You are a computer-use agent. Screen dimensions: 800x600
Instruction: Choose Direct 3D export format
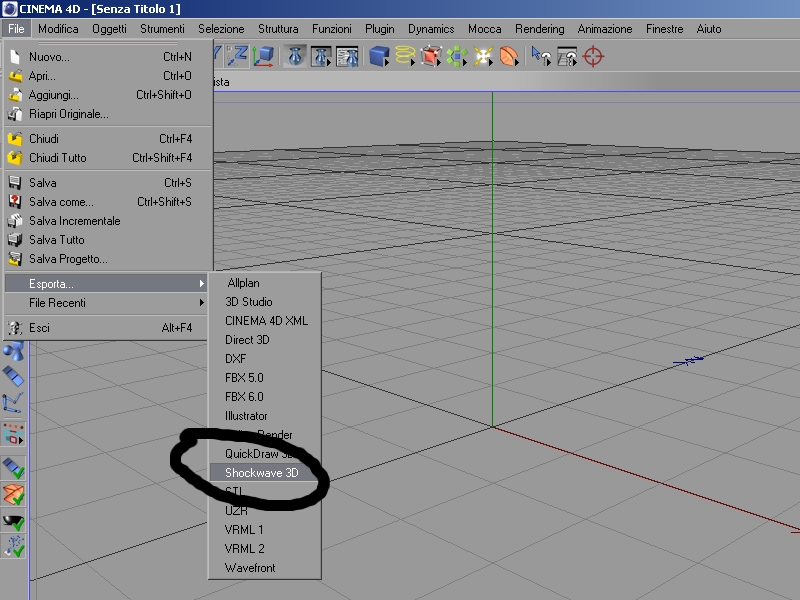[x=265, y=340]
